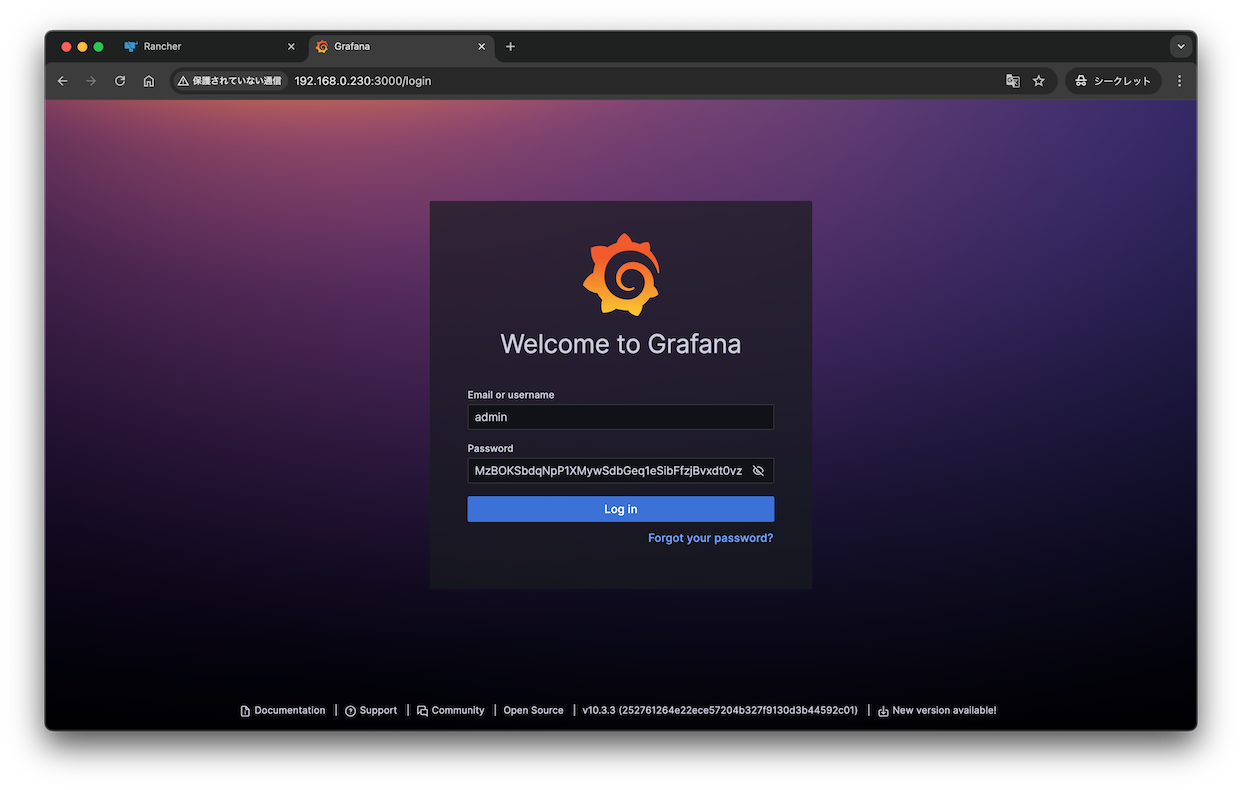Select the Grafana browser tab
Image resolution: width=1242 pixels, height=790 pixels.
(400, 47)
